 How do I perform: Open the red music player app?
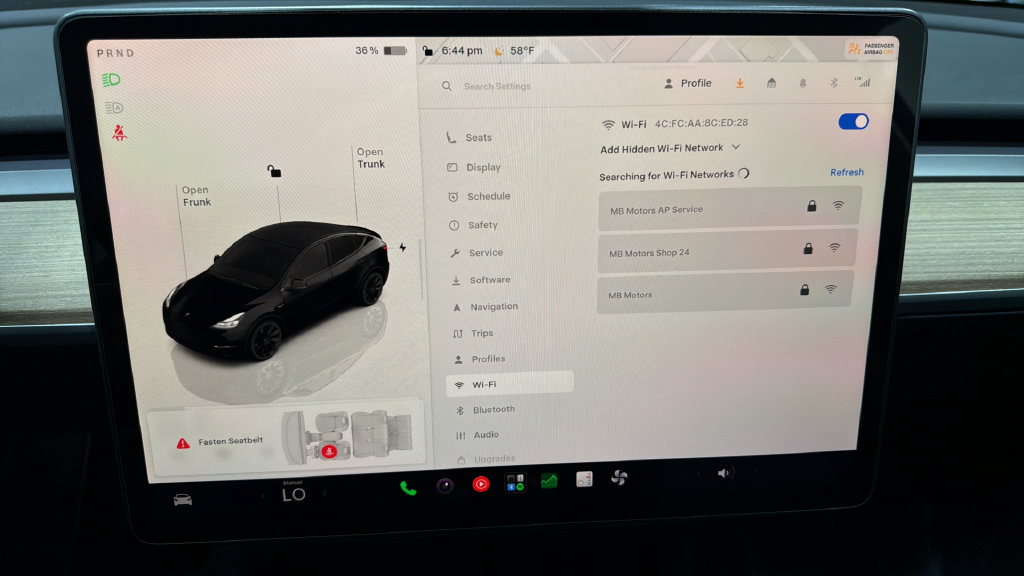(x=481, y=484)
